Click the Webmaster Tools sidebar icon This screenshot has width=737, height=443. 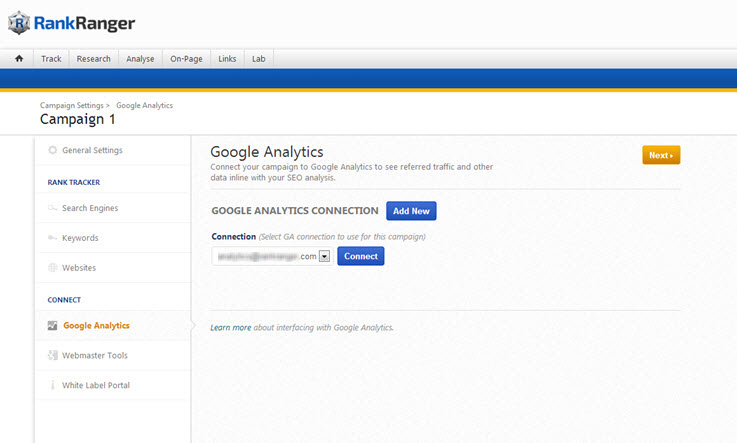52,355
